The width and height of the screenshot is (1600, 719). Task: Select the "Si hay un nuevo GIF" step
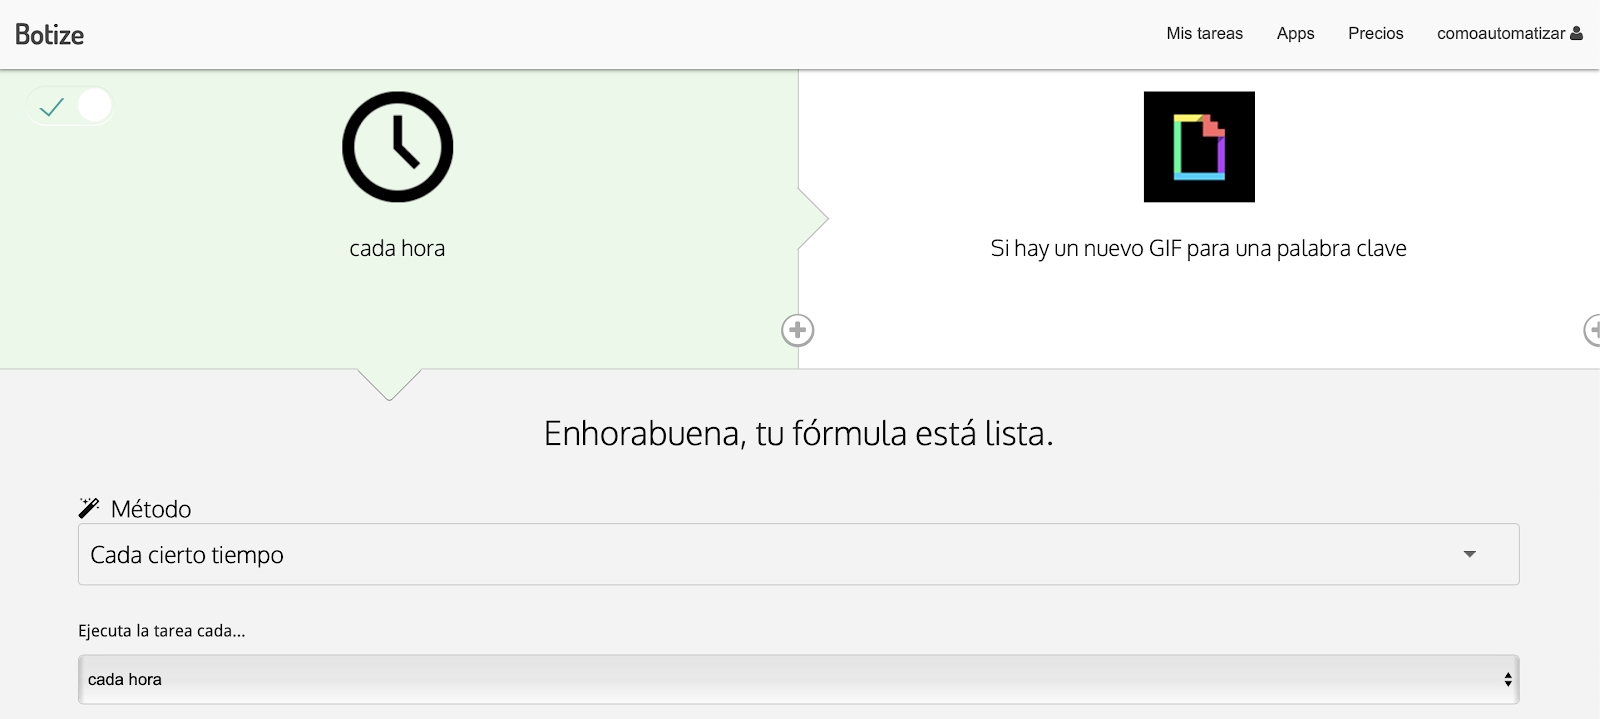click(1198, 248)
